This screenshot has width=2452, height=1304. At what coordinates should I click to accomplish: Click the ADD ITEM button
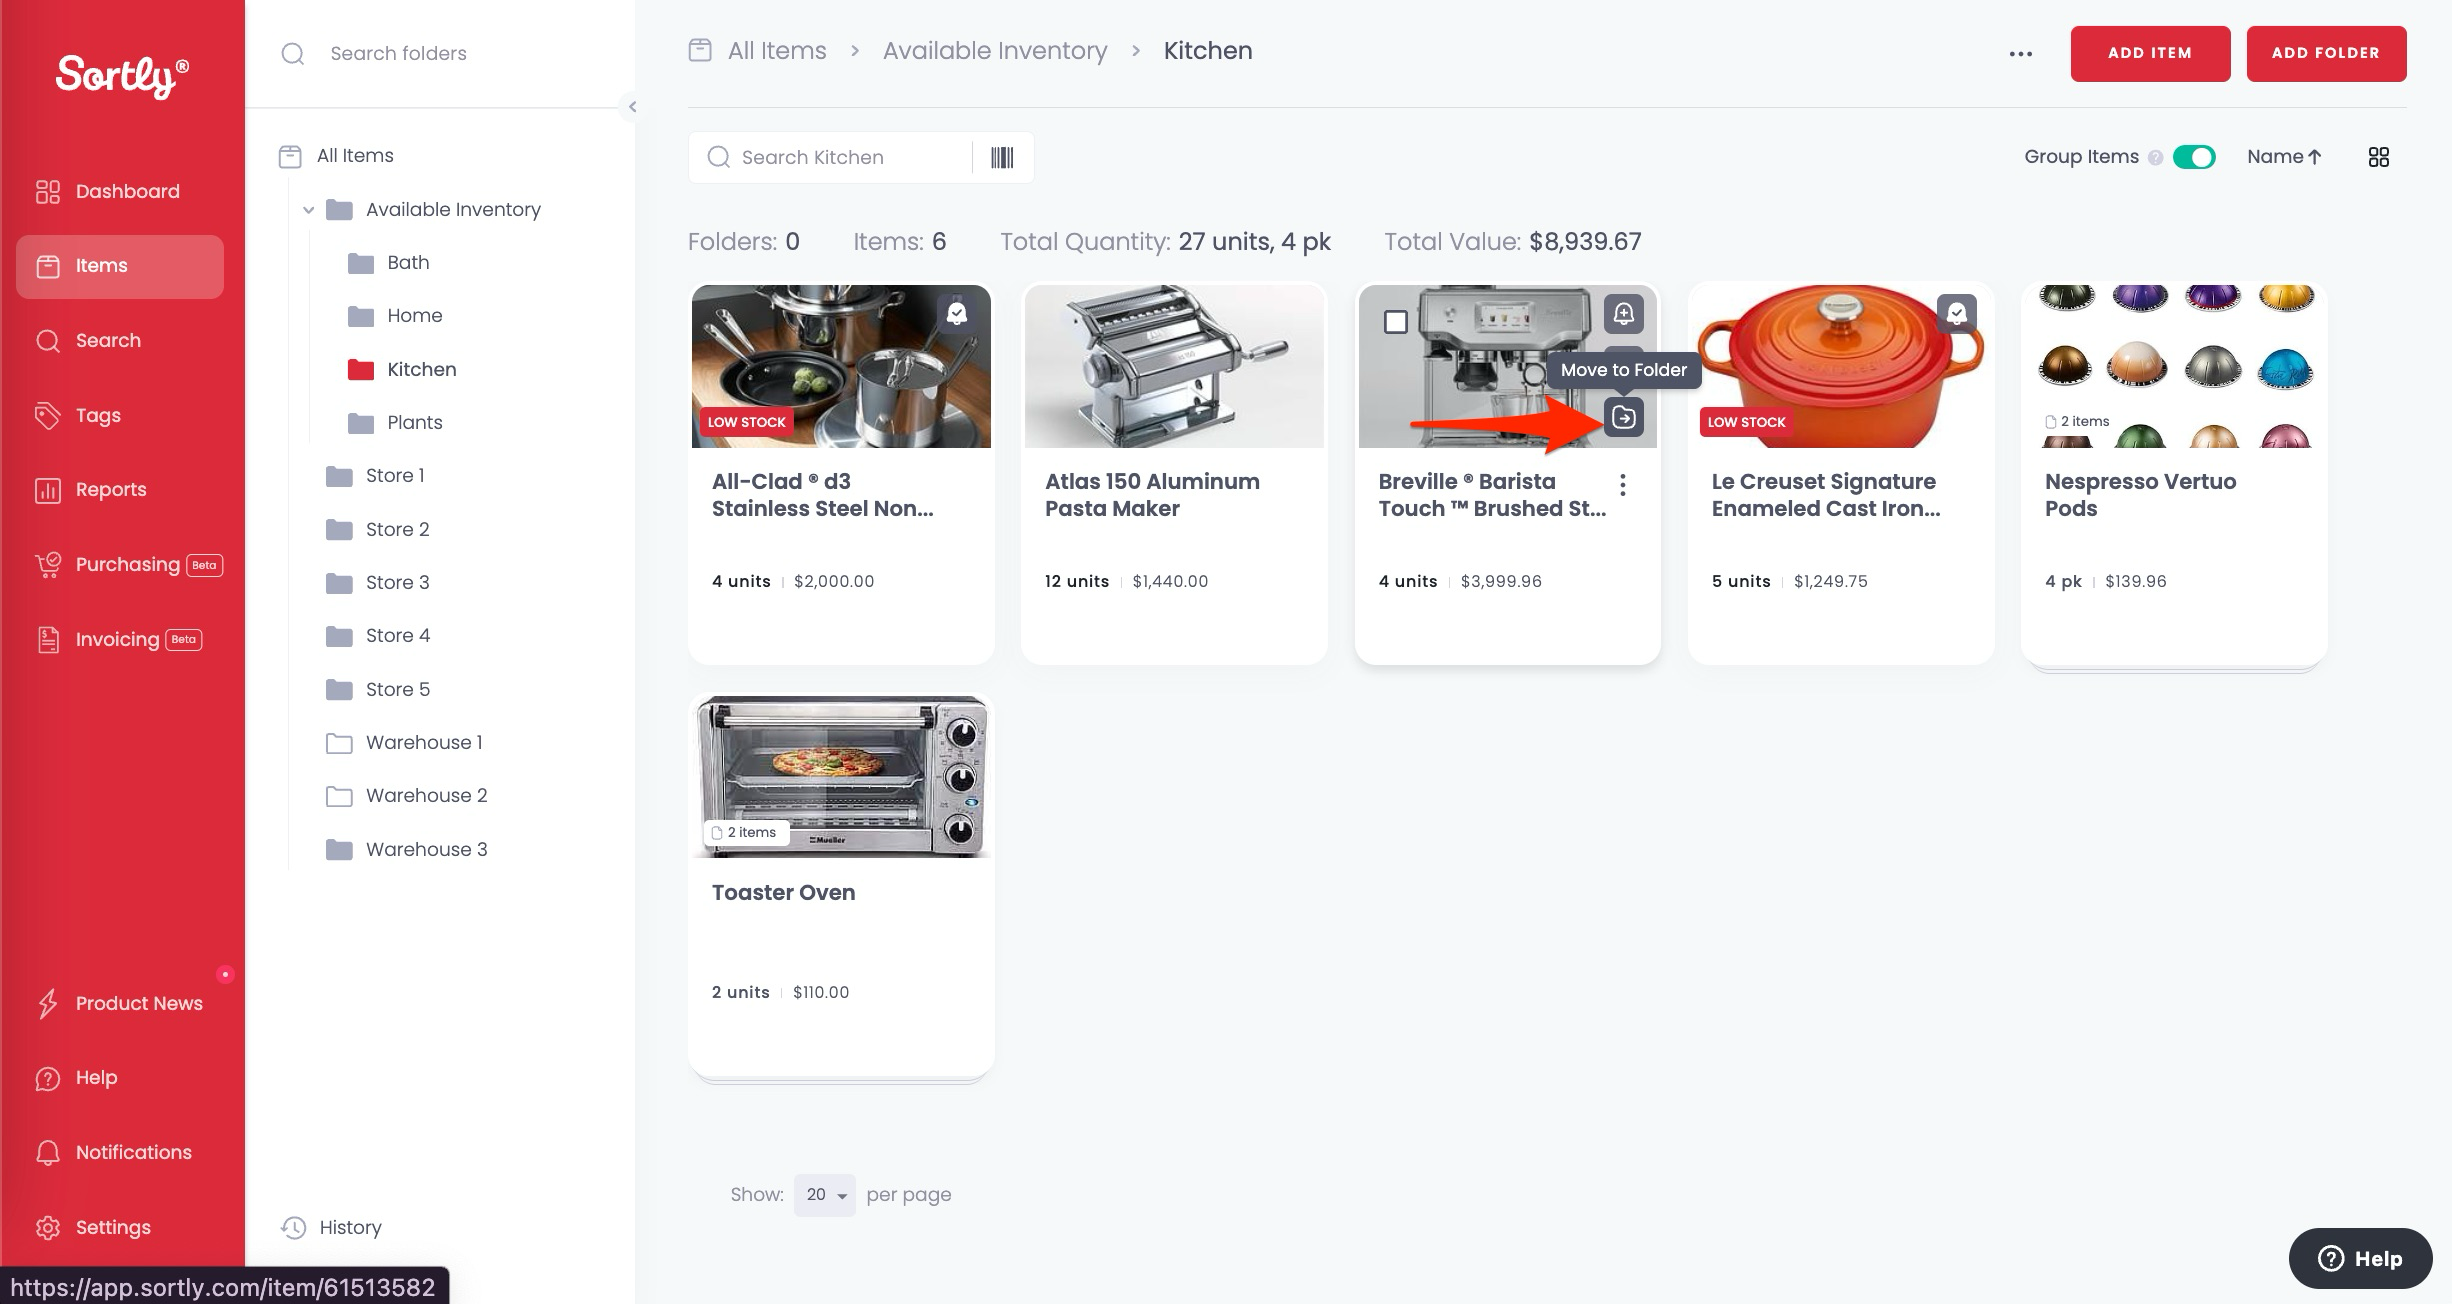click(x=2150, y=54)
